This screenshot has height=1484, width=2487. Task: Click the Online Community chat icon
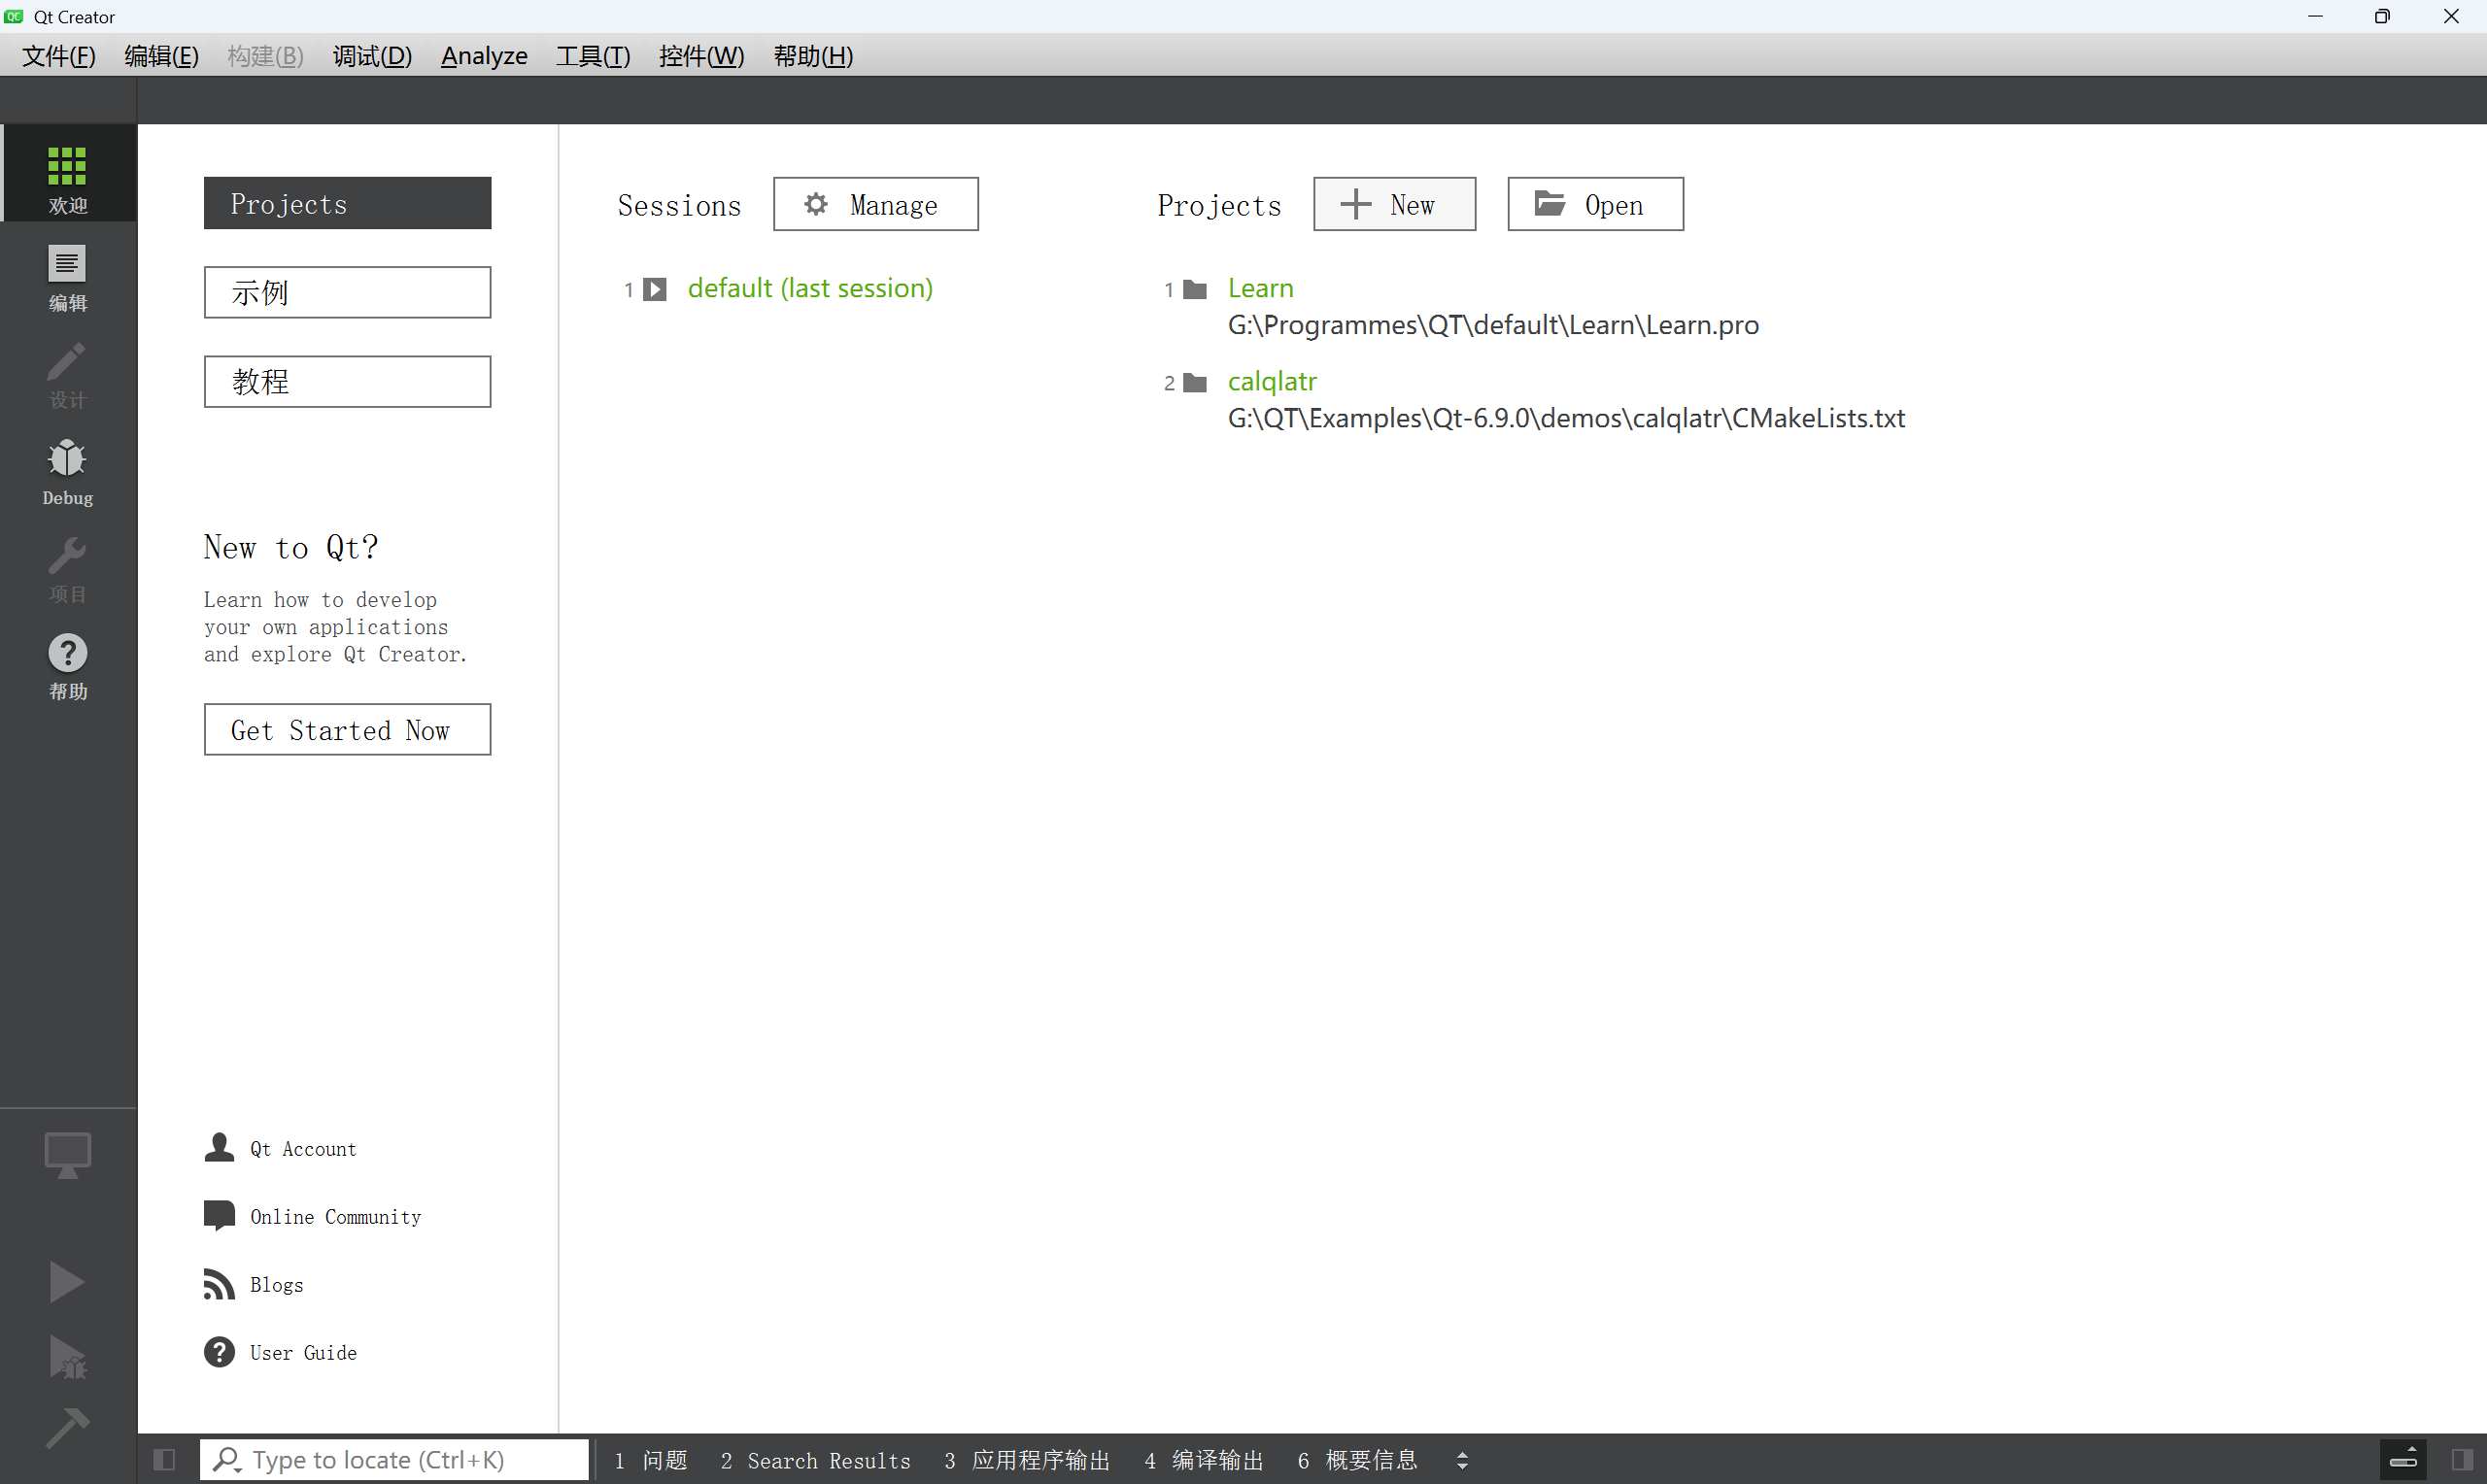(x=219, y=1215)
